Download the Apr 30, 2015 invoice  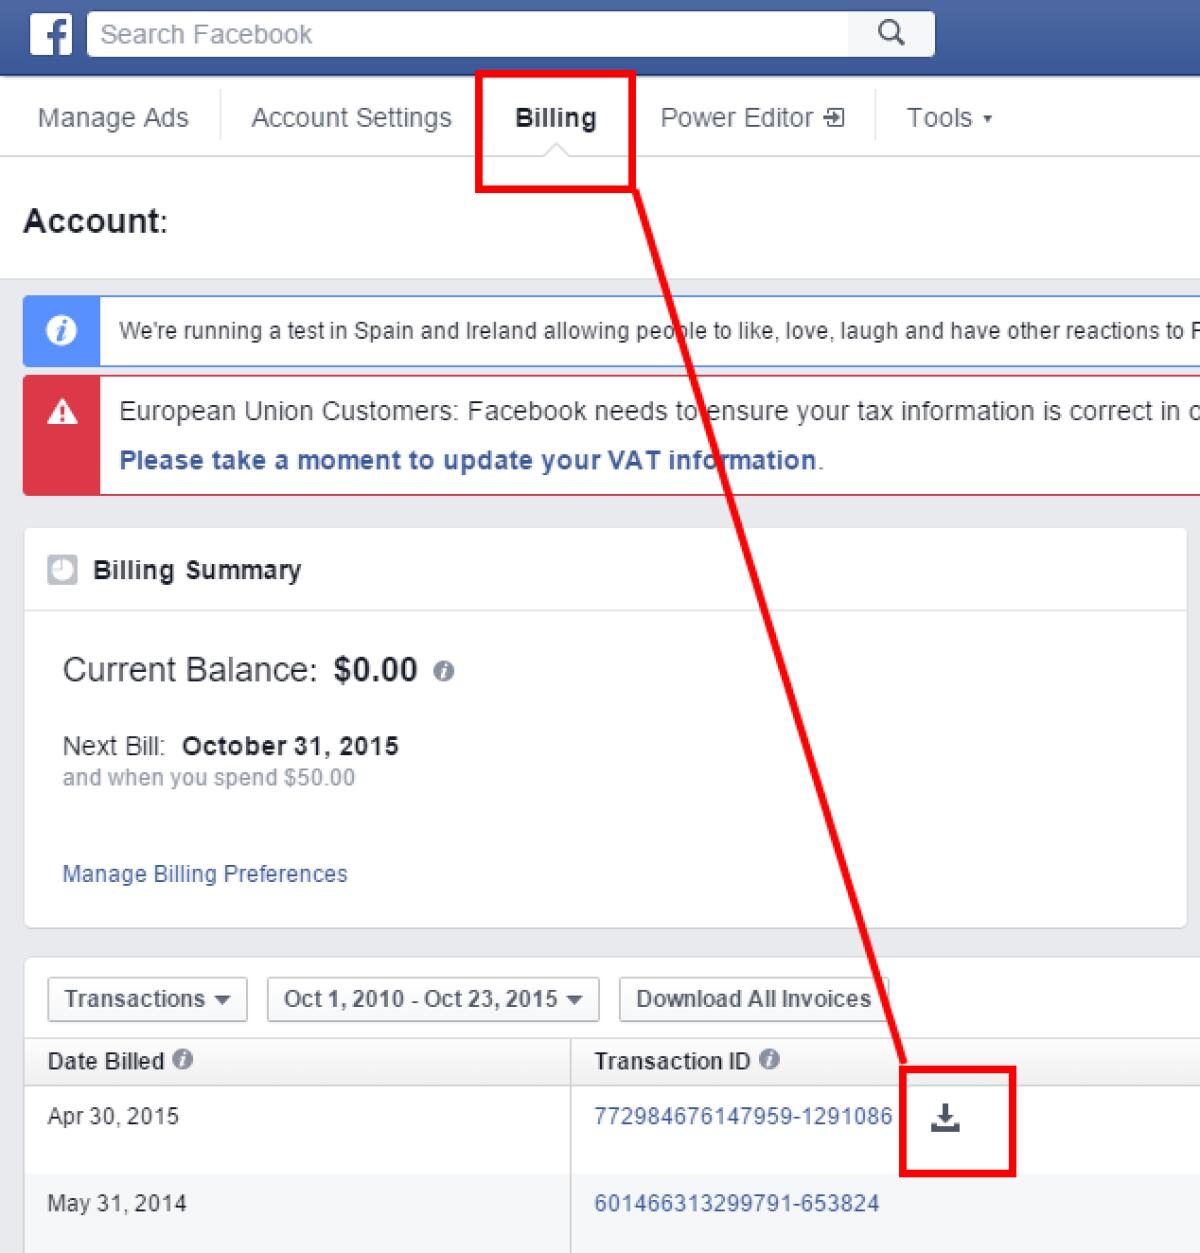[946, 1119]
